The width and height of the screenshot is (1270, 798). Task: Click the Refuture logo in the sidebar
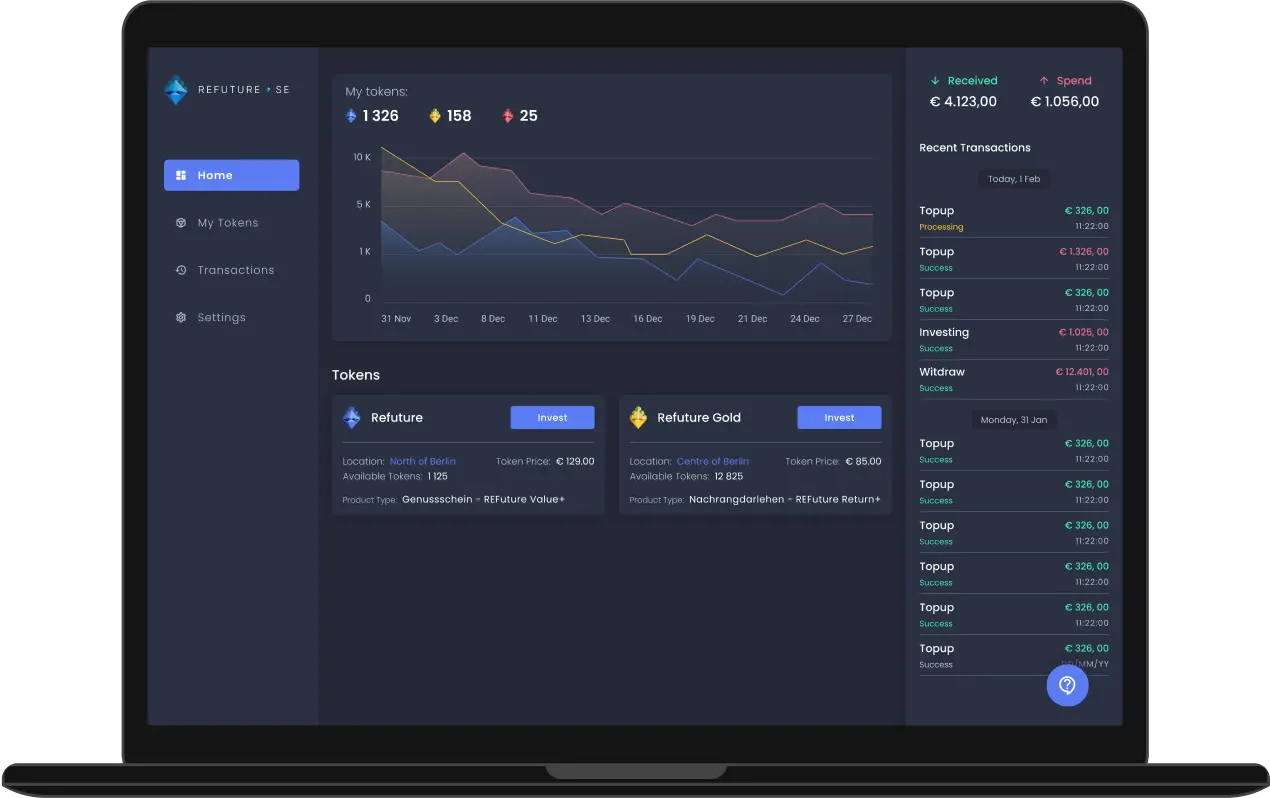coord(175,89)
